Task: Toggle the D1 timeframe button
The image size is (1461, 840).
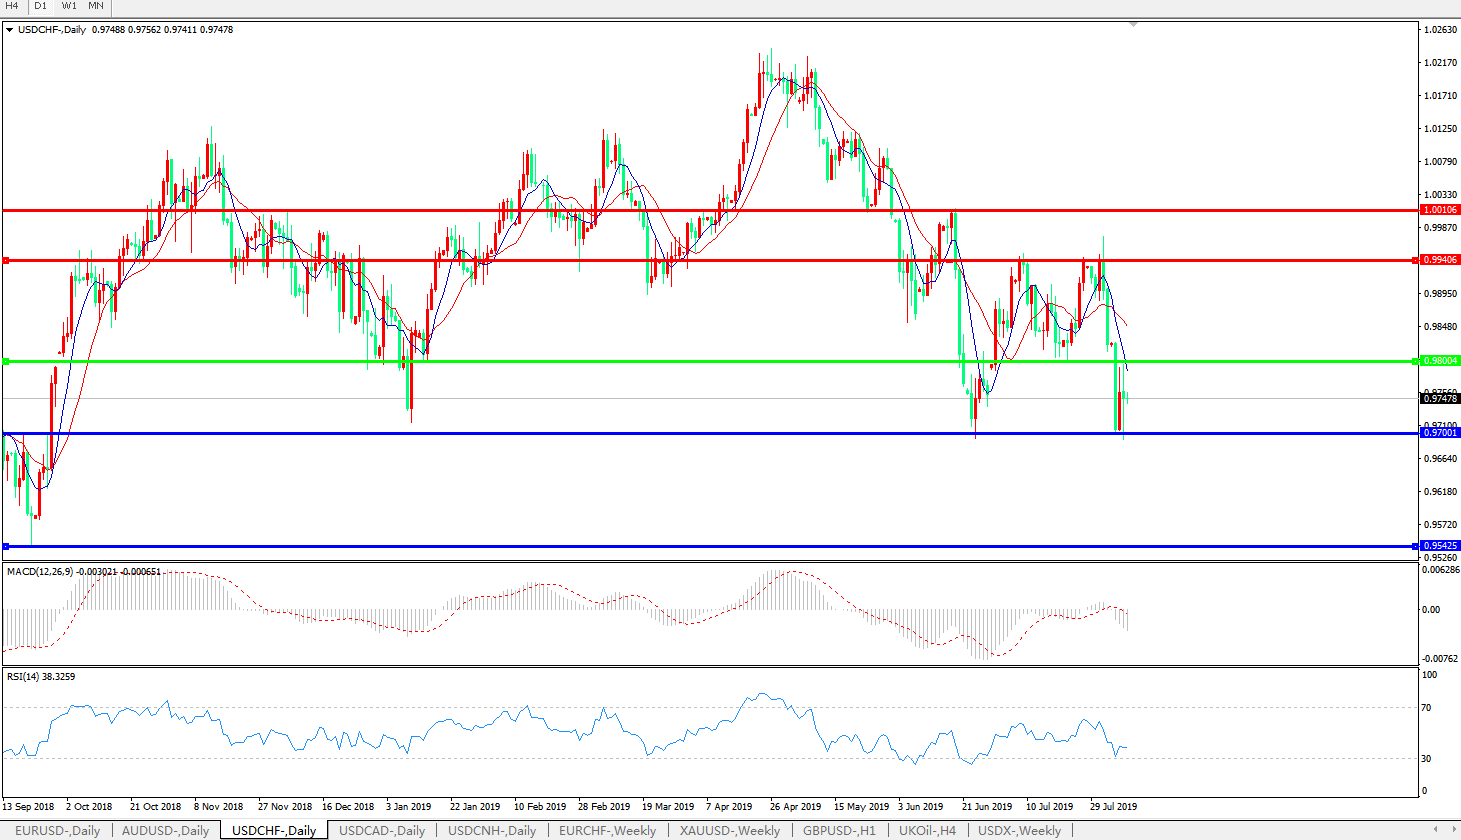Action: pos(41,6)
